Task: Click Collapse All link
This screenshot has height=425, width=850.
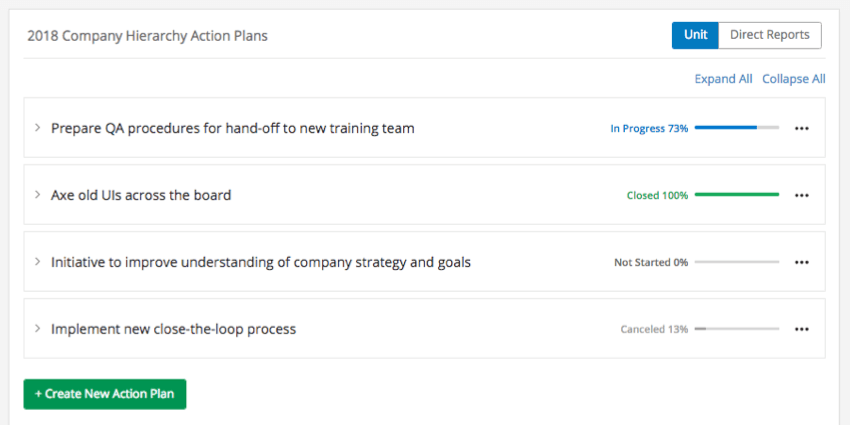Action: [794, 79]
